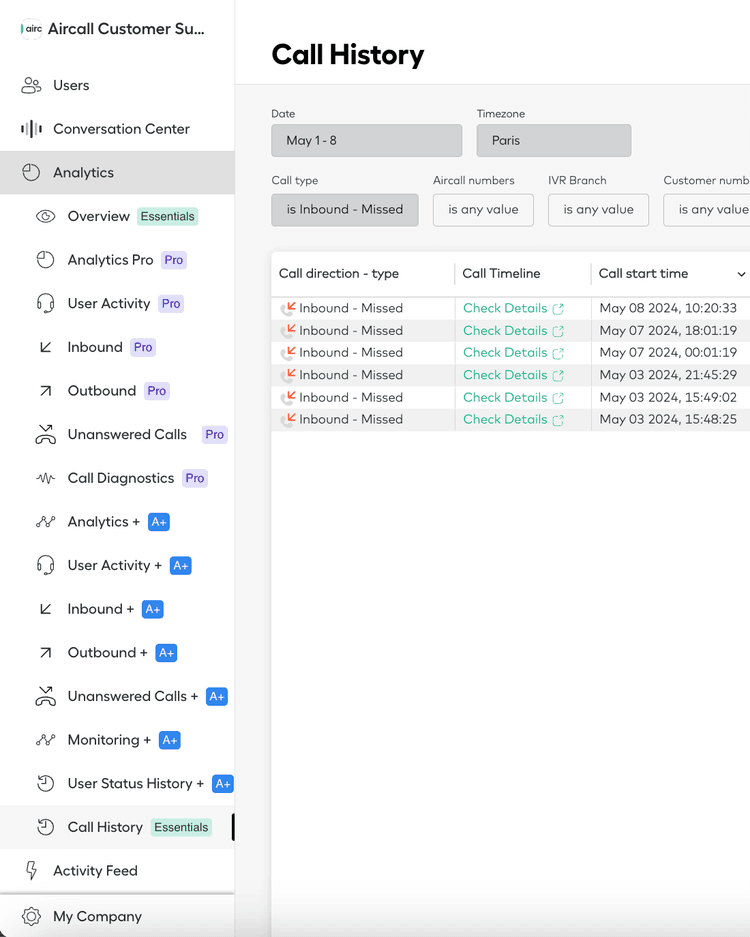This screenshot has height=937, width=750.
Task: Click the eye icon beside Overview
Action: coord(45,217)
